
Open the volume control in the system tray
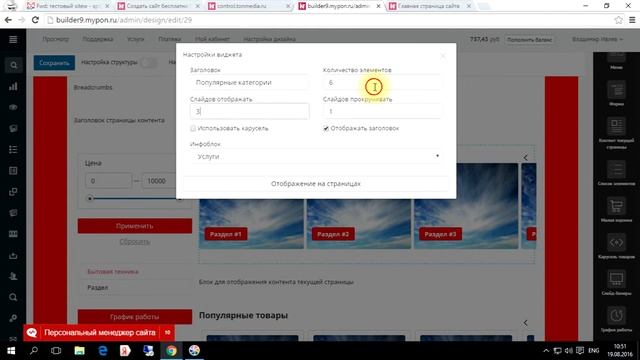click(x=569, y=351)
